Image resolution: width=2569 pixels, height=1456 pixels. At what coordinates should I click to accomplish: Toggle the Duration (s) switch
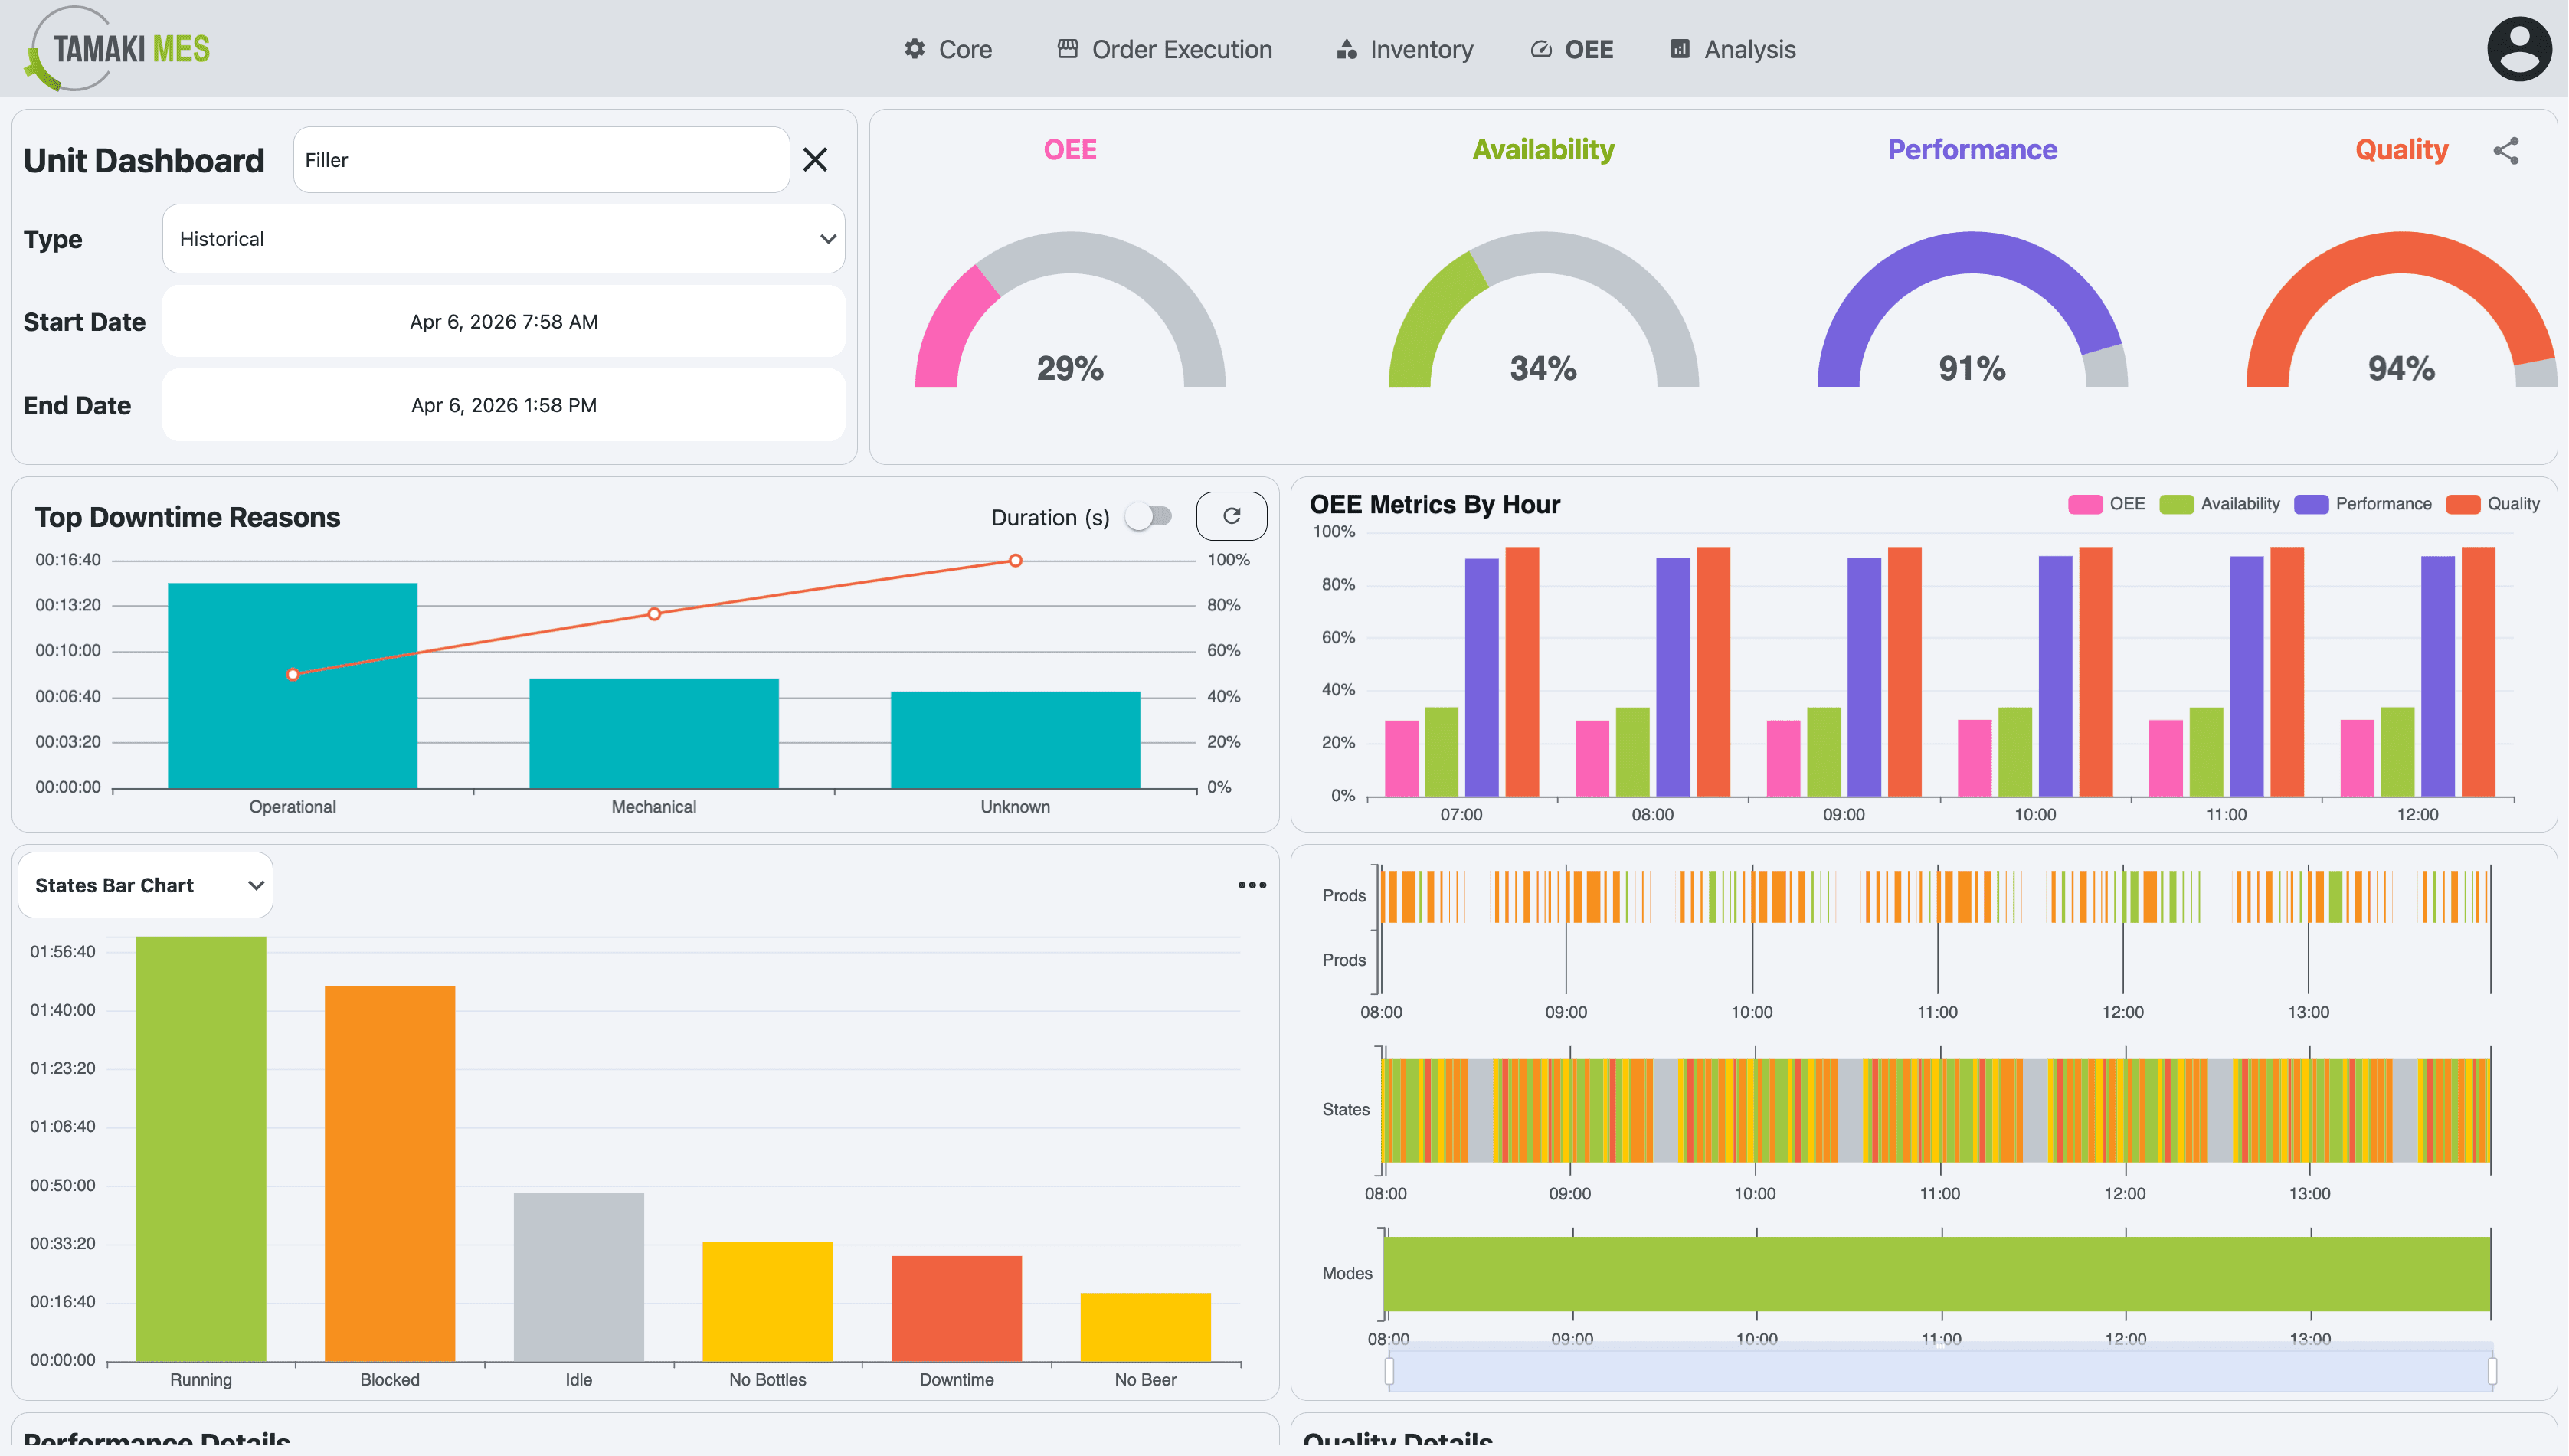tap(1148, 516)
